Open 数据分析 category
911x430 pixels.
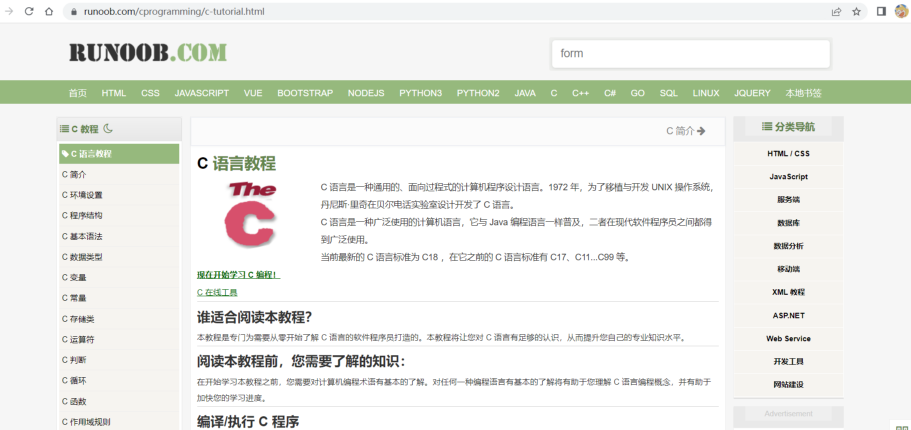tap(788, 246)
